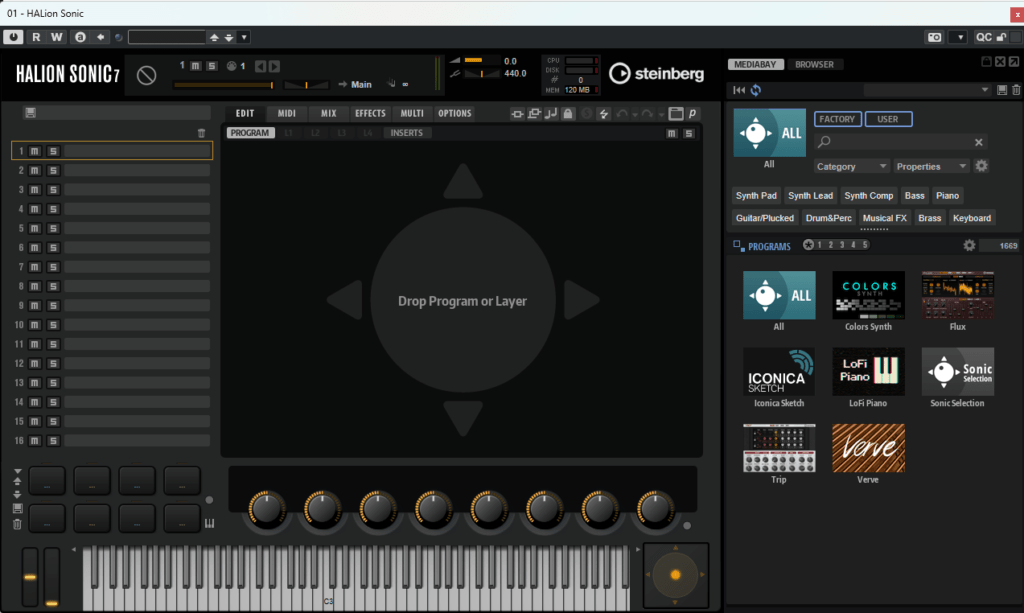Open the OPTIONS tab
Image resolution: width=1024 pixels, height=613 pixels.
tap(455, 114)
